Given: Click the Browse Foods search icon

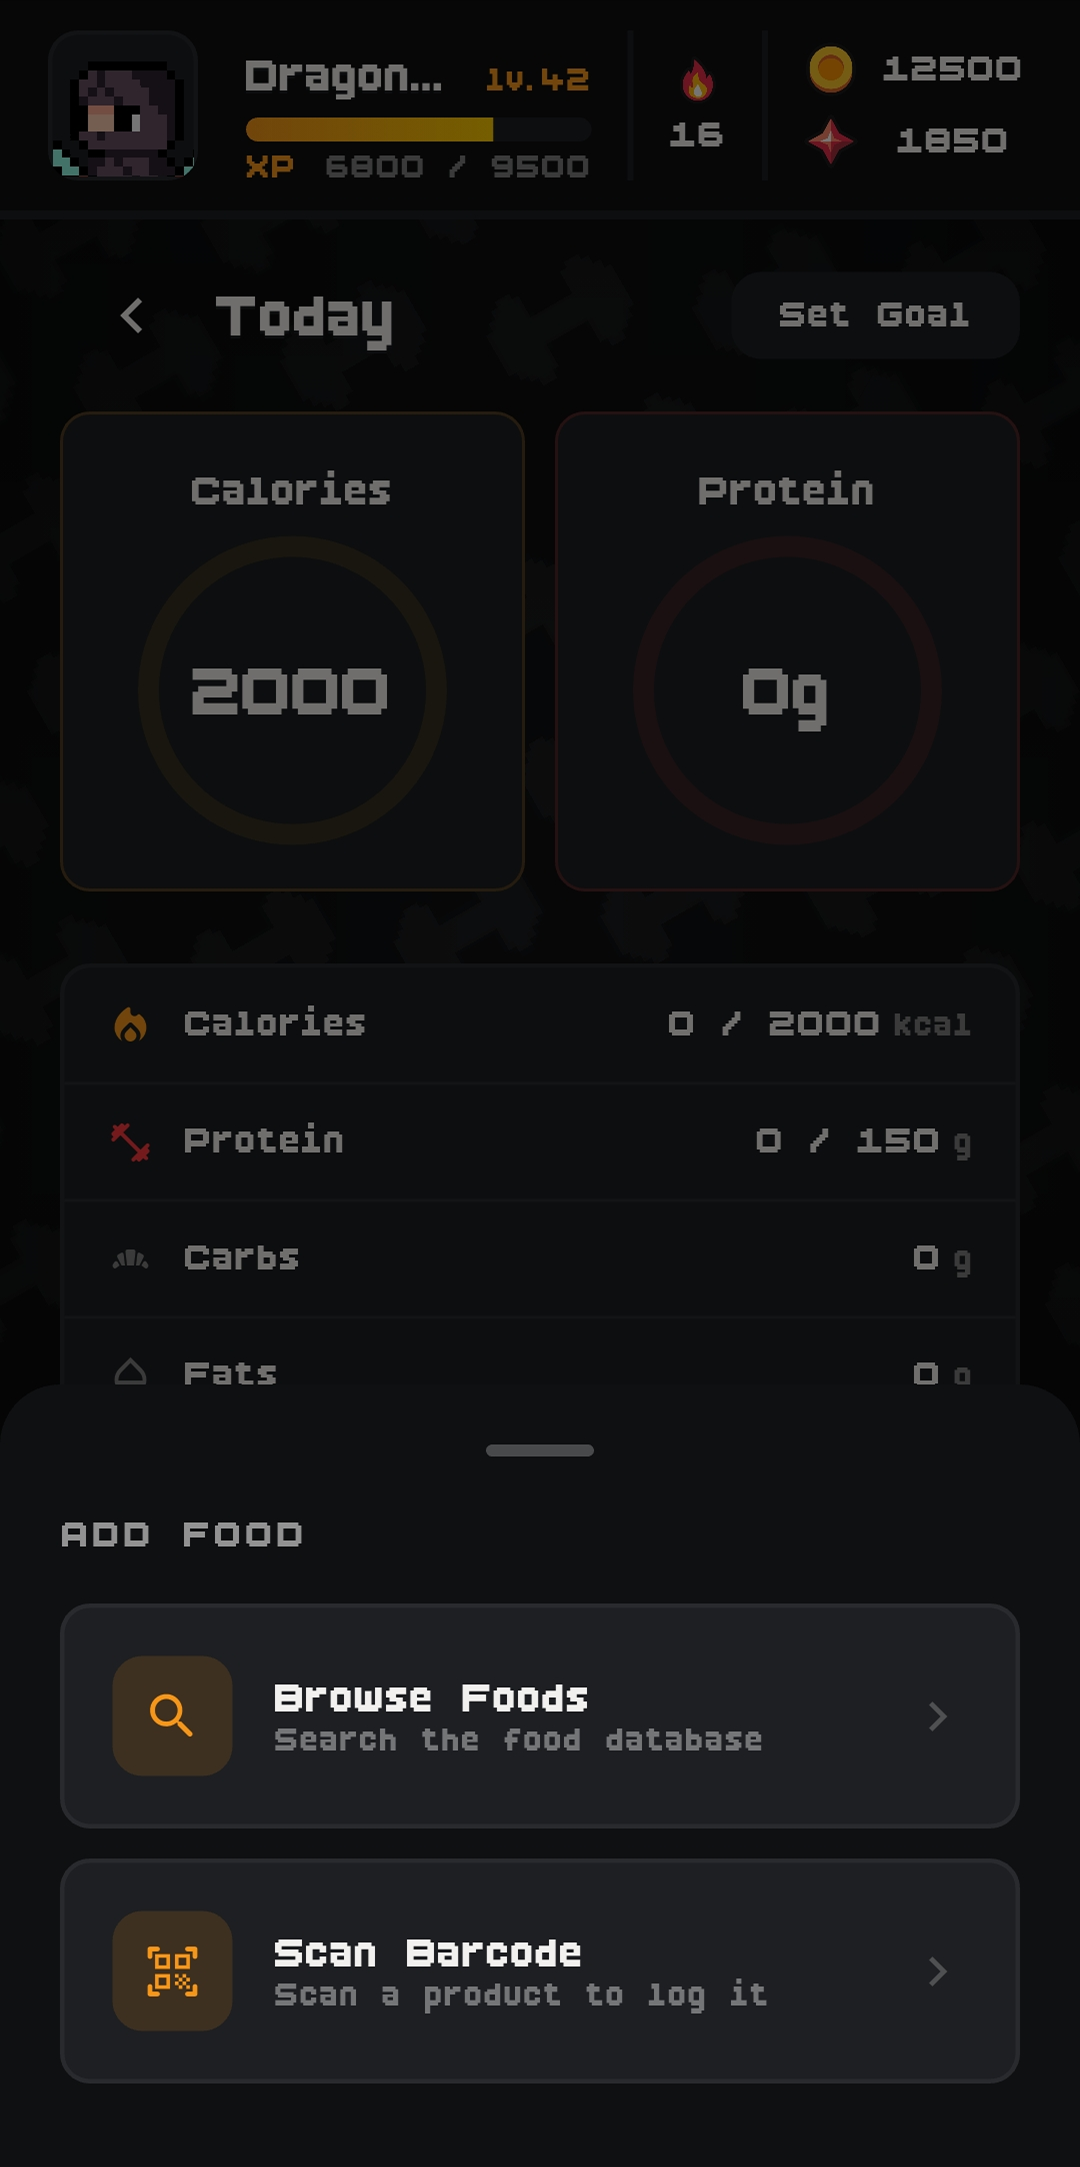Looking at the screenshot, I should click(172, 1716).
